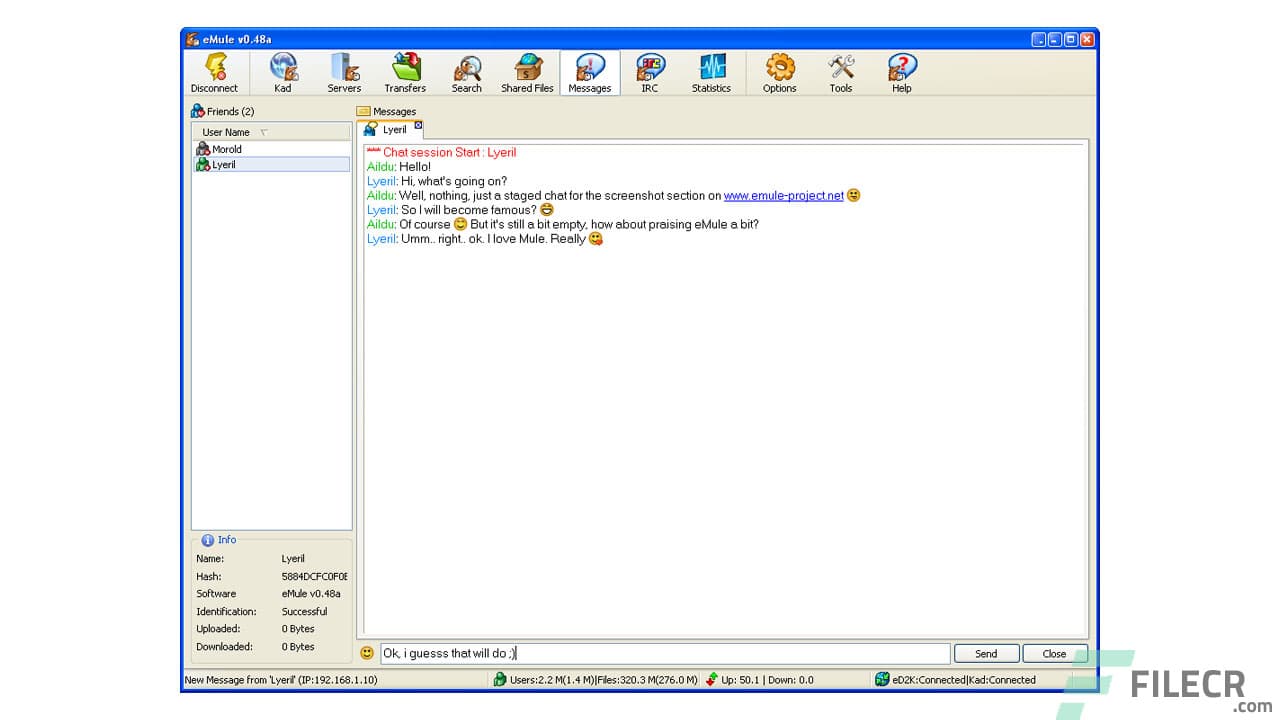Image resolution: width=1280 pixels, height=720 pixels.
Task: Select the Disconnect toolbar icon
Action: (x=214, y=70)
